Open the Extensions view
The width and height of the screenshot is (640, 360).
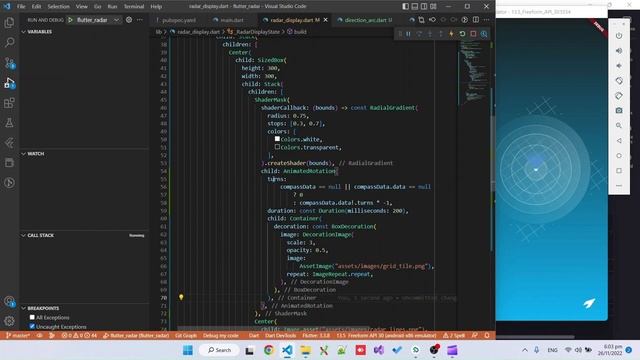pyautogui.click(x=9, y=102)
